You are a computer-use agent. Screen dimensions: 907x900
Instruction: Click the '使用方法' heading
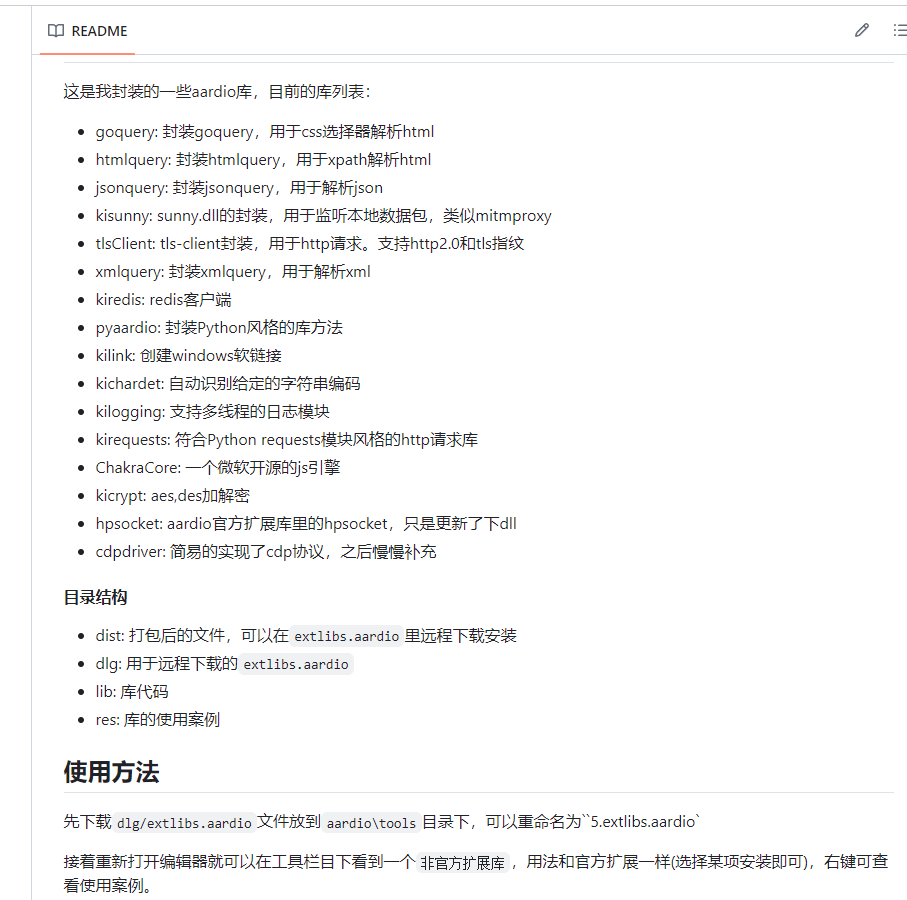112,772
